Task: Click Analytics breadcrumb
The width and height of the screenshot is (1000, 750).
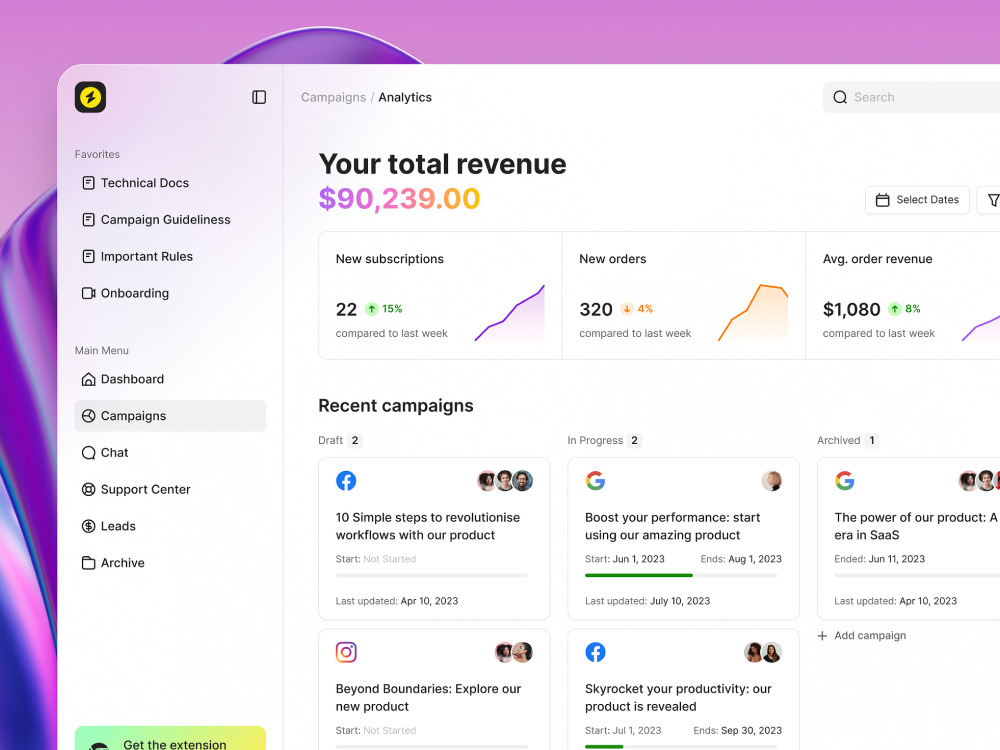Action: [405, 97]
